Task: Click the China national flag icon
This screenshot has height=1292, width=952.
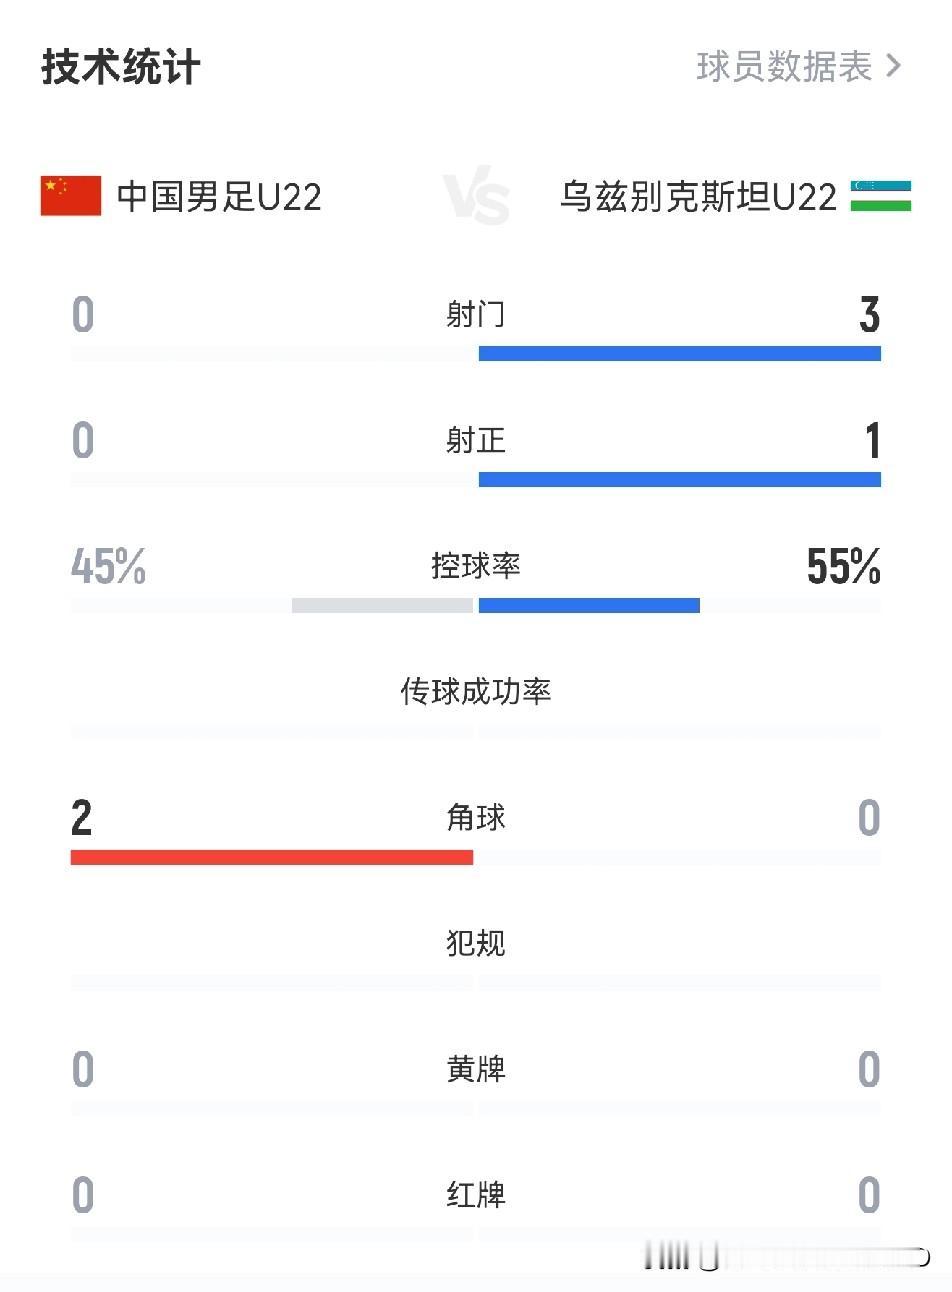Action: [x=70, y=196]
